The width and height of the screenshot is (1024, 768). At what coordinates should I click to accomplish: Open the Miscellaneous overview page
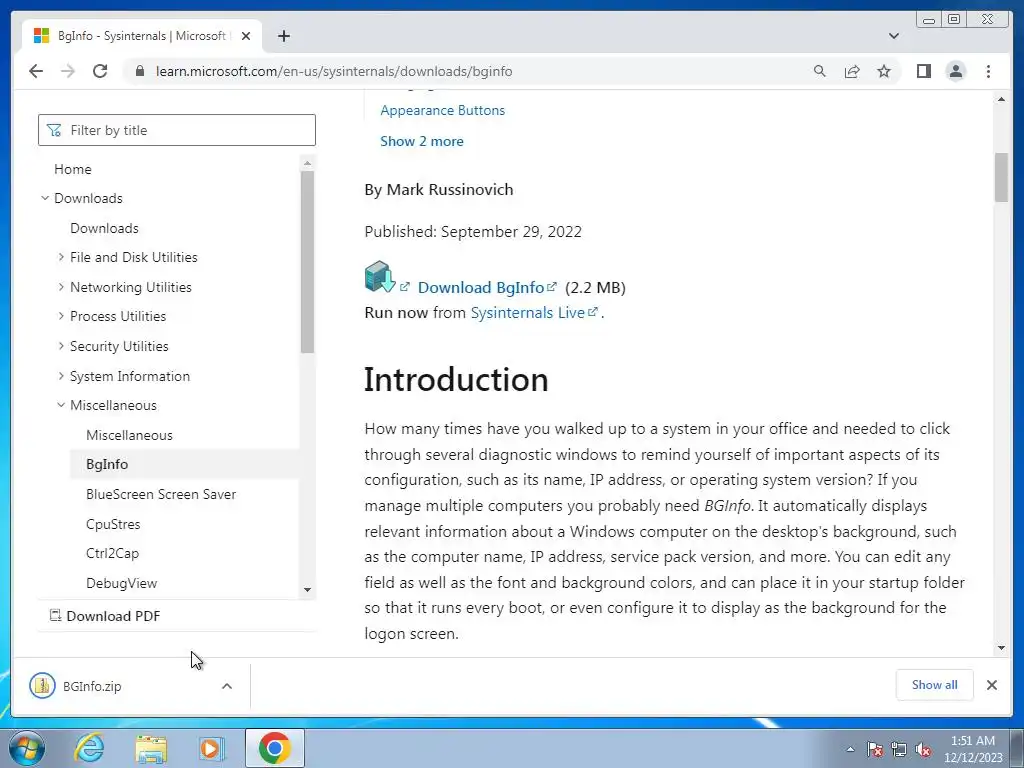pos(129,435)
